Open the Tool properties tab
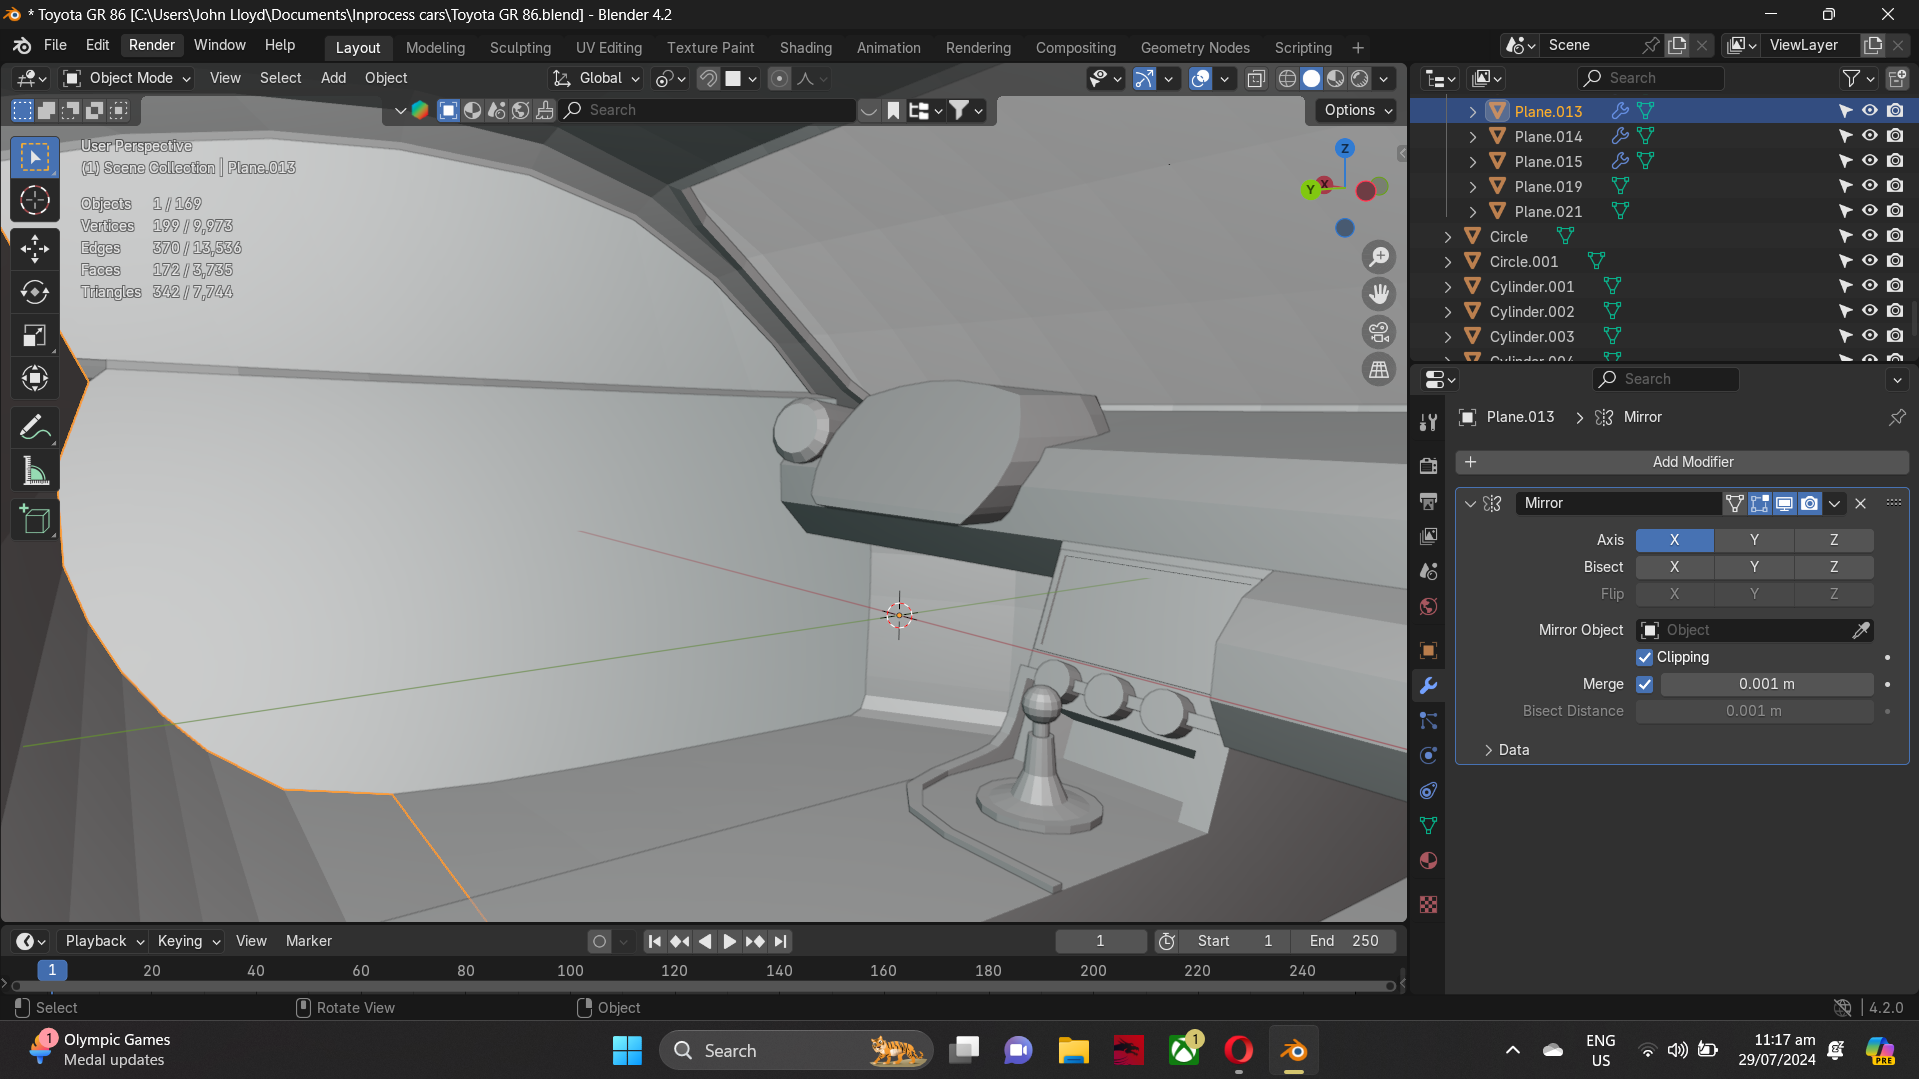Screen dimensions: 1919x1079 pyautogui.click(x=1428, y=422)
